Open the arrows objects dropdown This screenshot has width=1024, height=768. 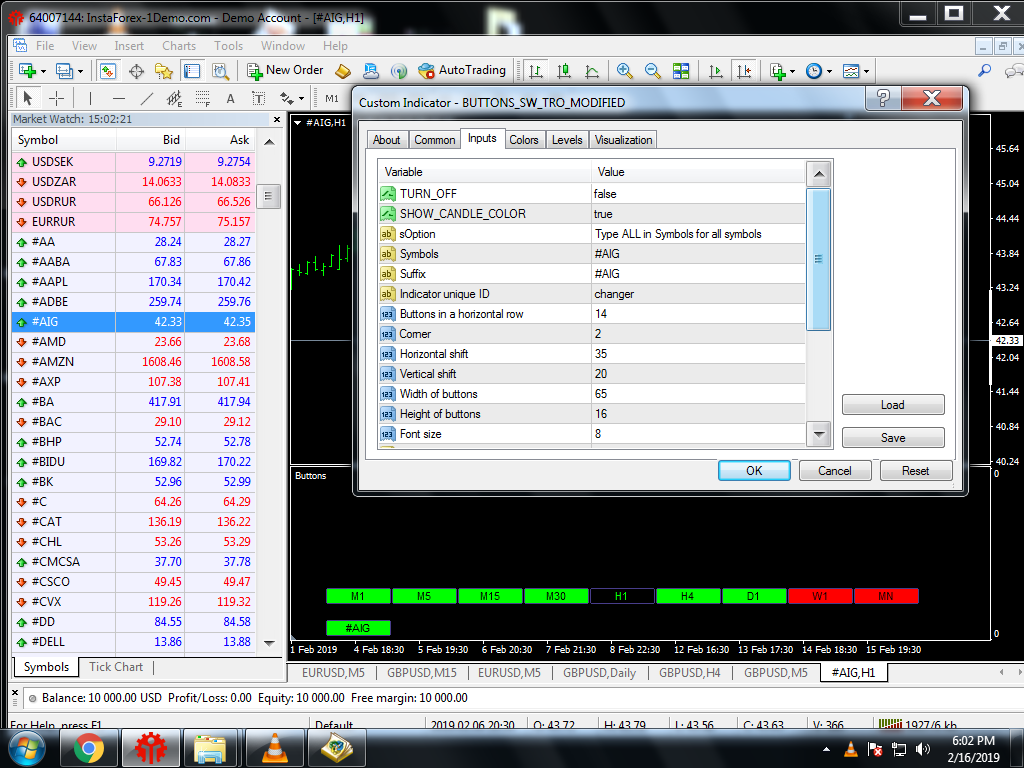tap(292, 99)
